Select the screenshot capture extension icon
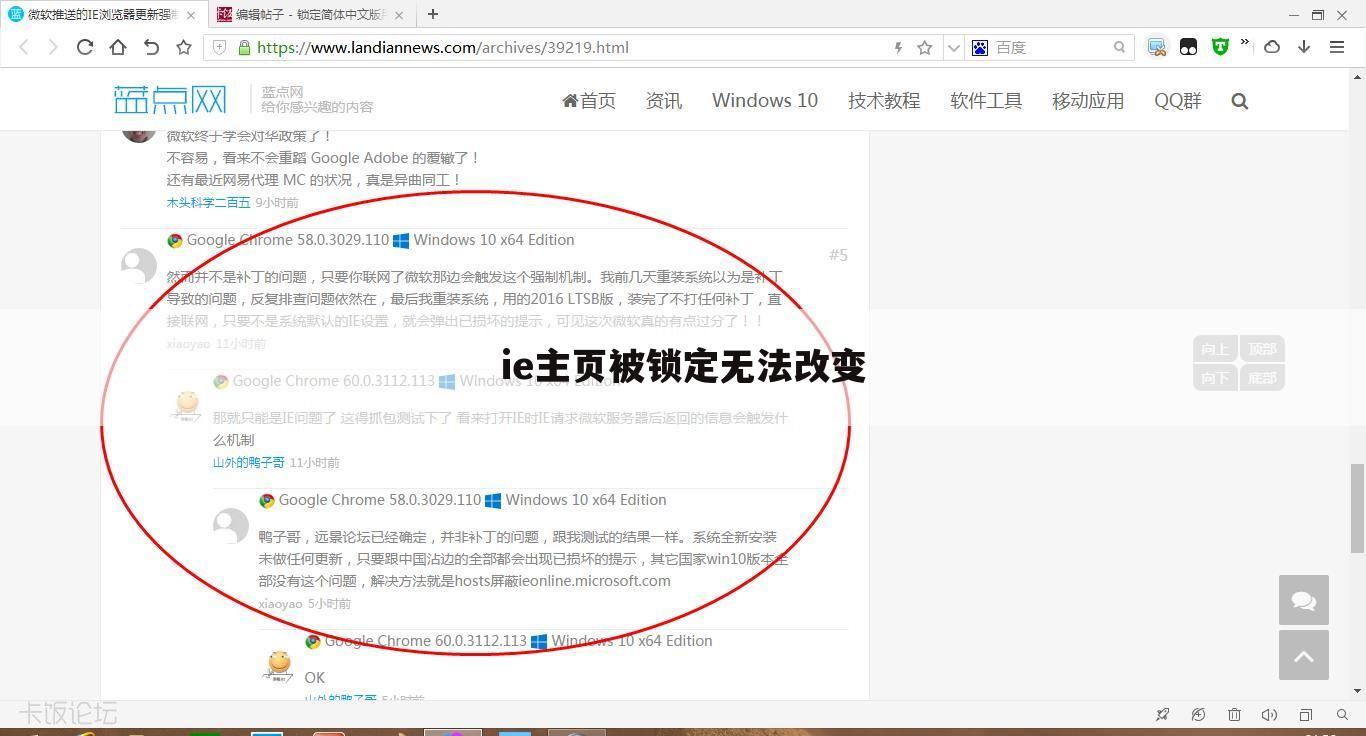 1156,47
